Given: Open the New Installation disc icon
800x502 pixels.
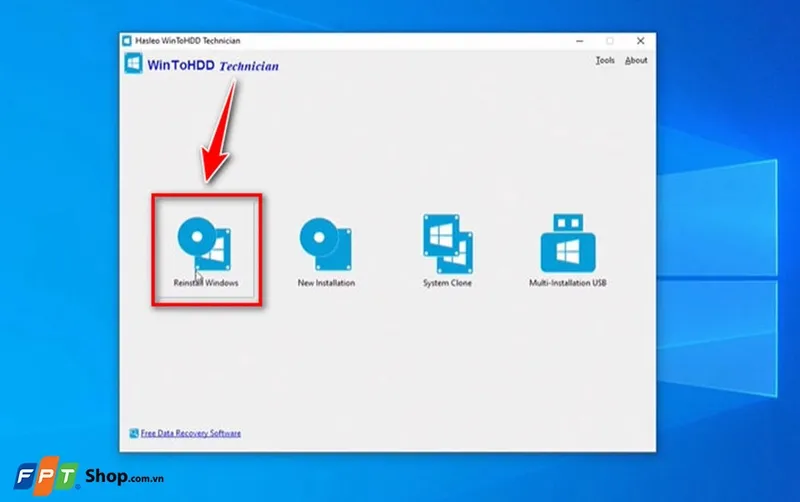Looking at the screenshot, I should [x=326, y=243].
